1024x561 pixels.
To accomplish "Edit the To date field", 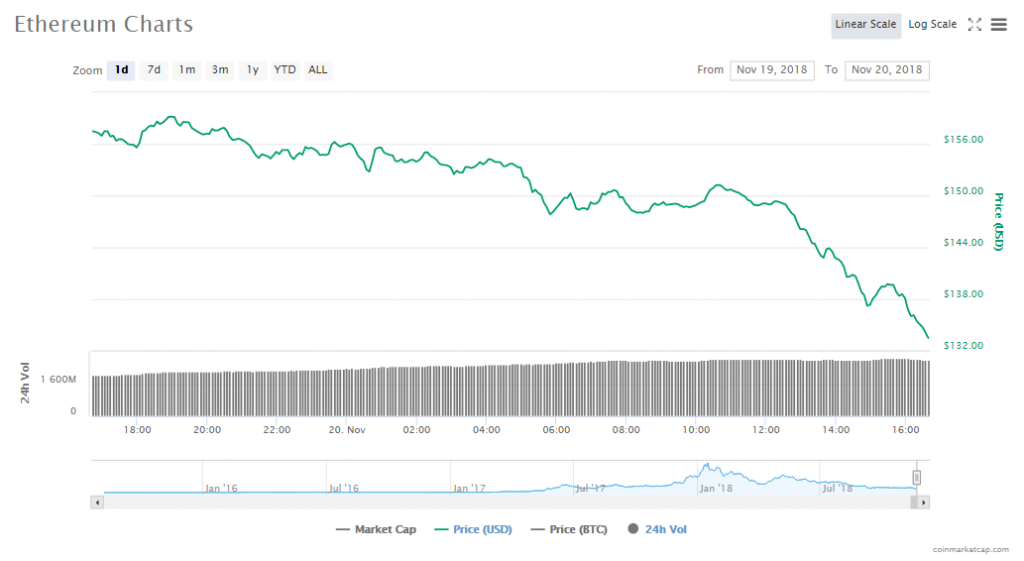I will 887,70.
